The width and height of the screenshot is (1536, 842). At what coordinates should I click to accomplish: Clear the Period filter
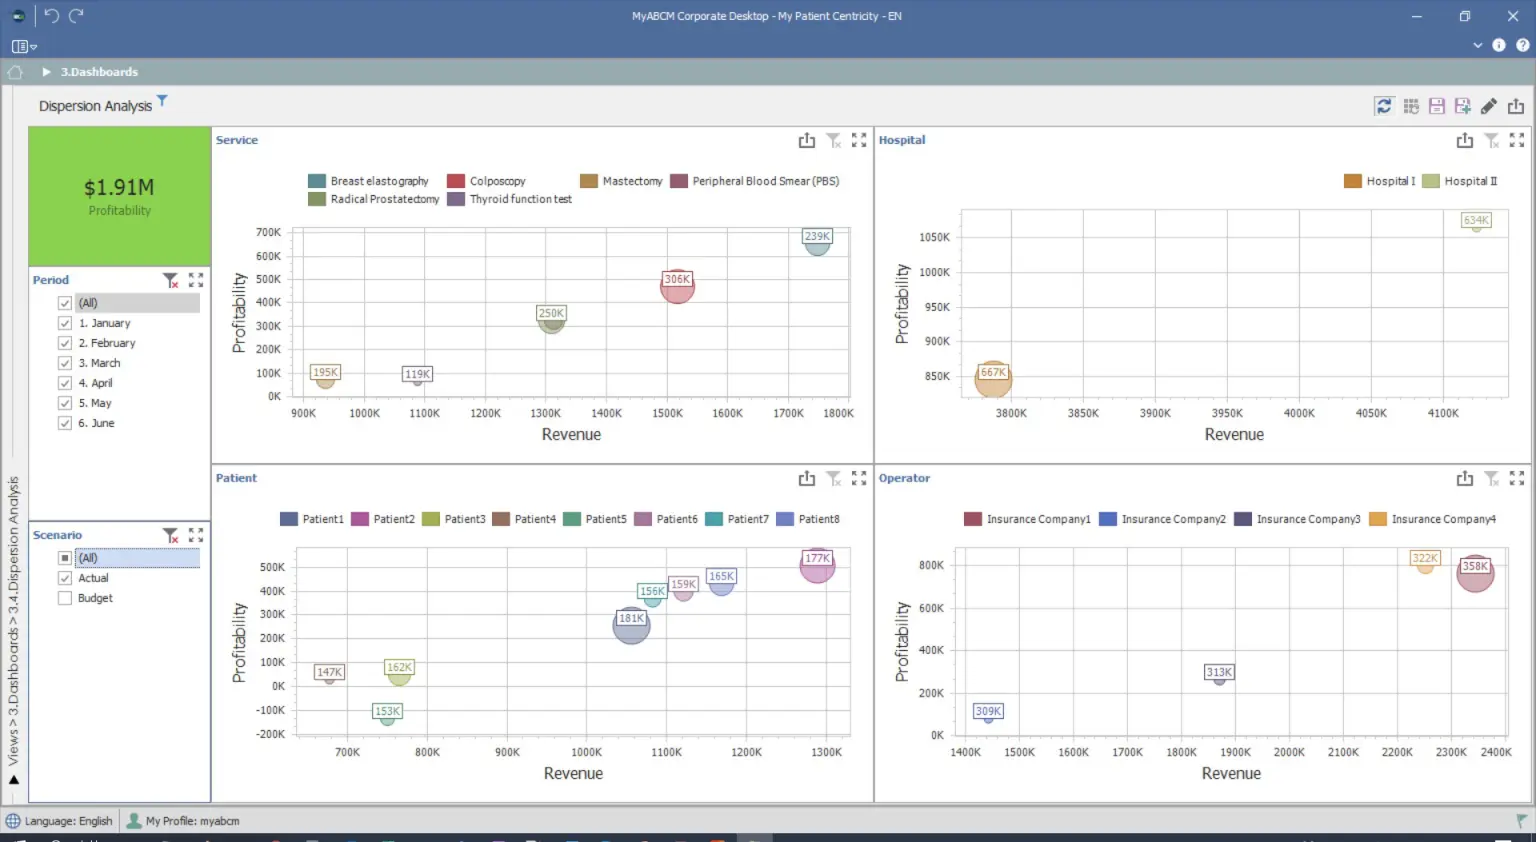[x=171, y=280]
